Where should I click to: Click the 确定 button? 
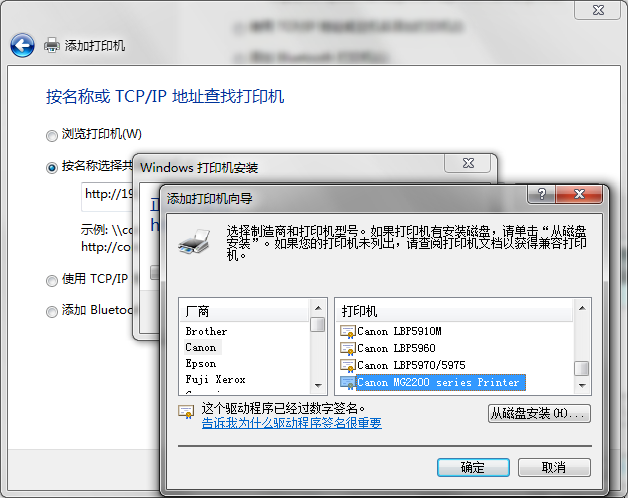pos(473,468)
